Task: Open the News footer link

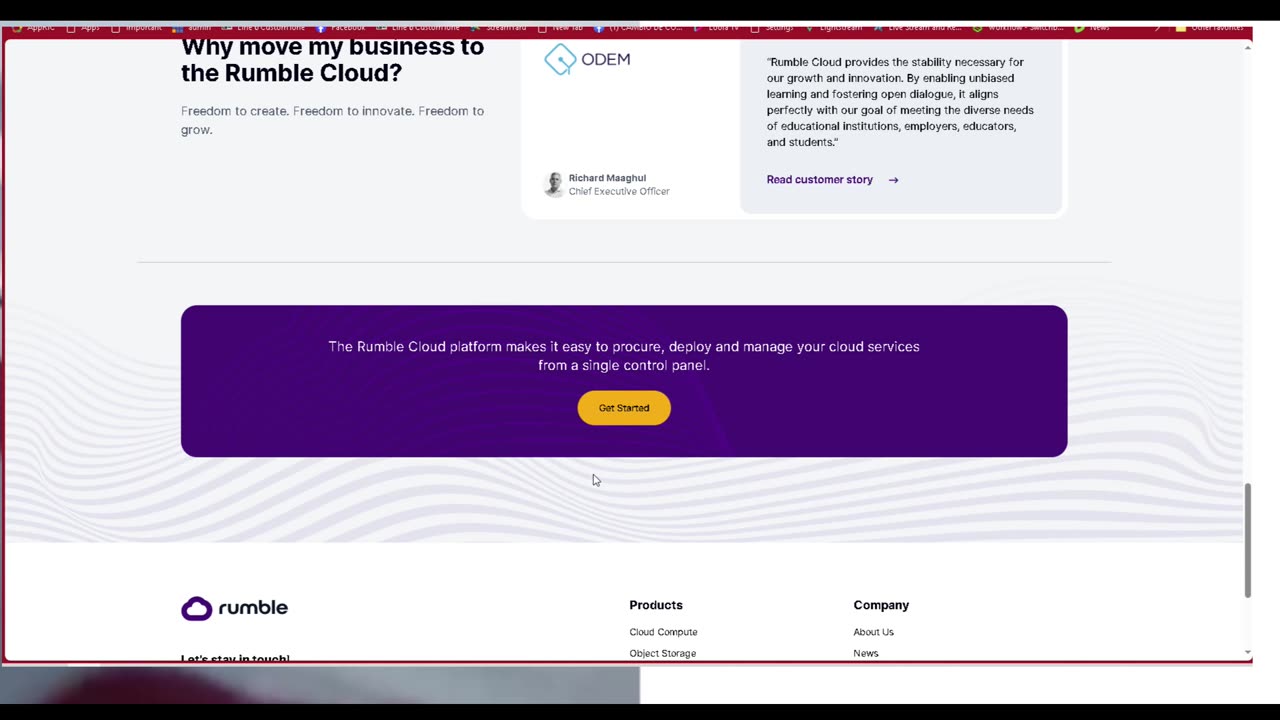Action: point(865,653)
